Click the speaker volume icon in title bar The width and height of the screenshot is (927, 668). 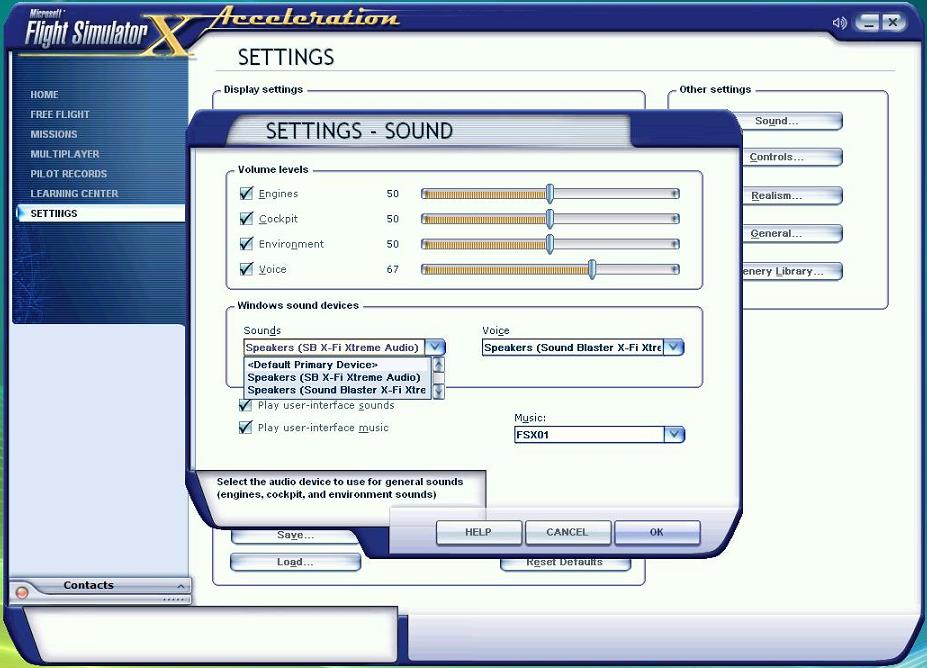[838, 22]
